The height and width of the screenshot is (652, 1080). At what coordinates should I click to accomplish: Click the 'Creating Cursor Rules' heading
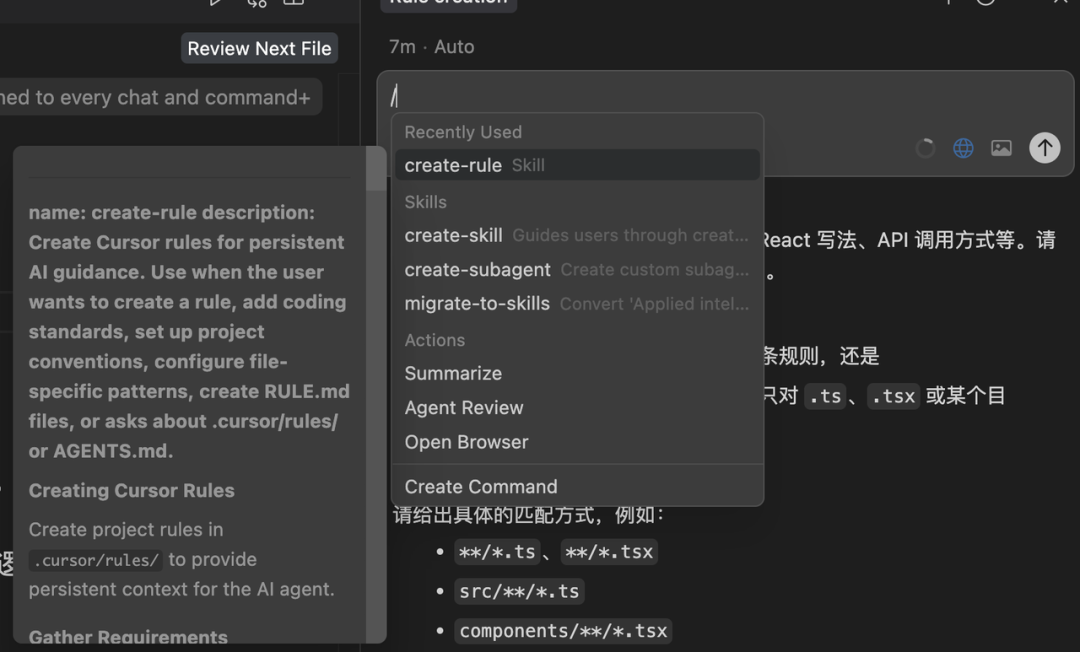[x=132, y=490]
